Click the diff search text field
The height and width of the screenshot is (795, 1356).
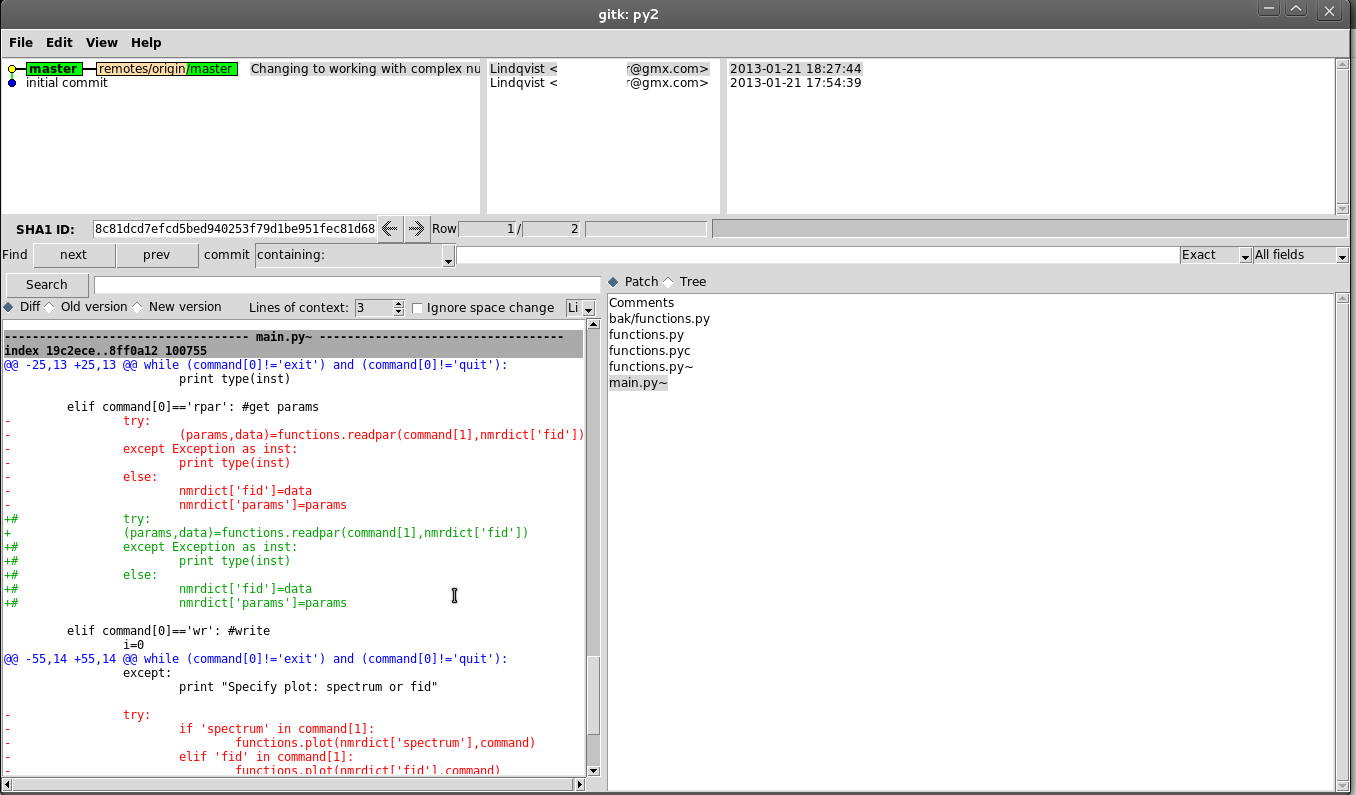pos(347,285)
